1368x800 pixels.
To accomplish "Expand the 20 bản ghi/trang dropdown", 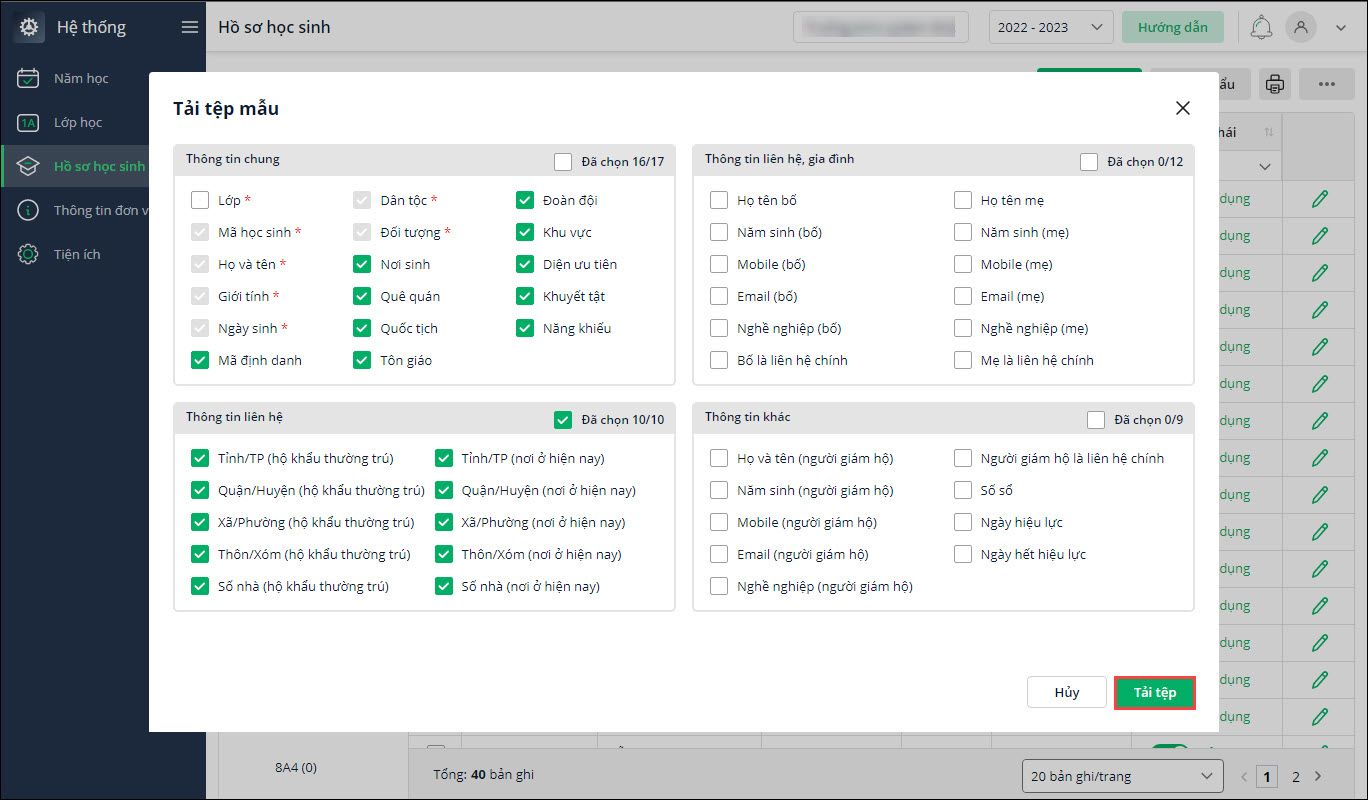I will [1122, 776].
